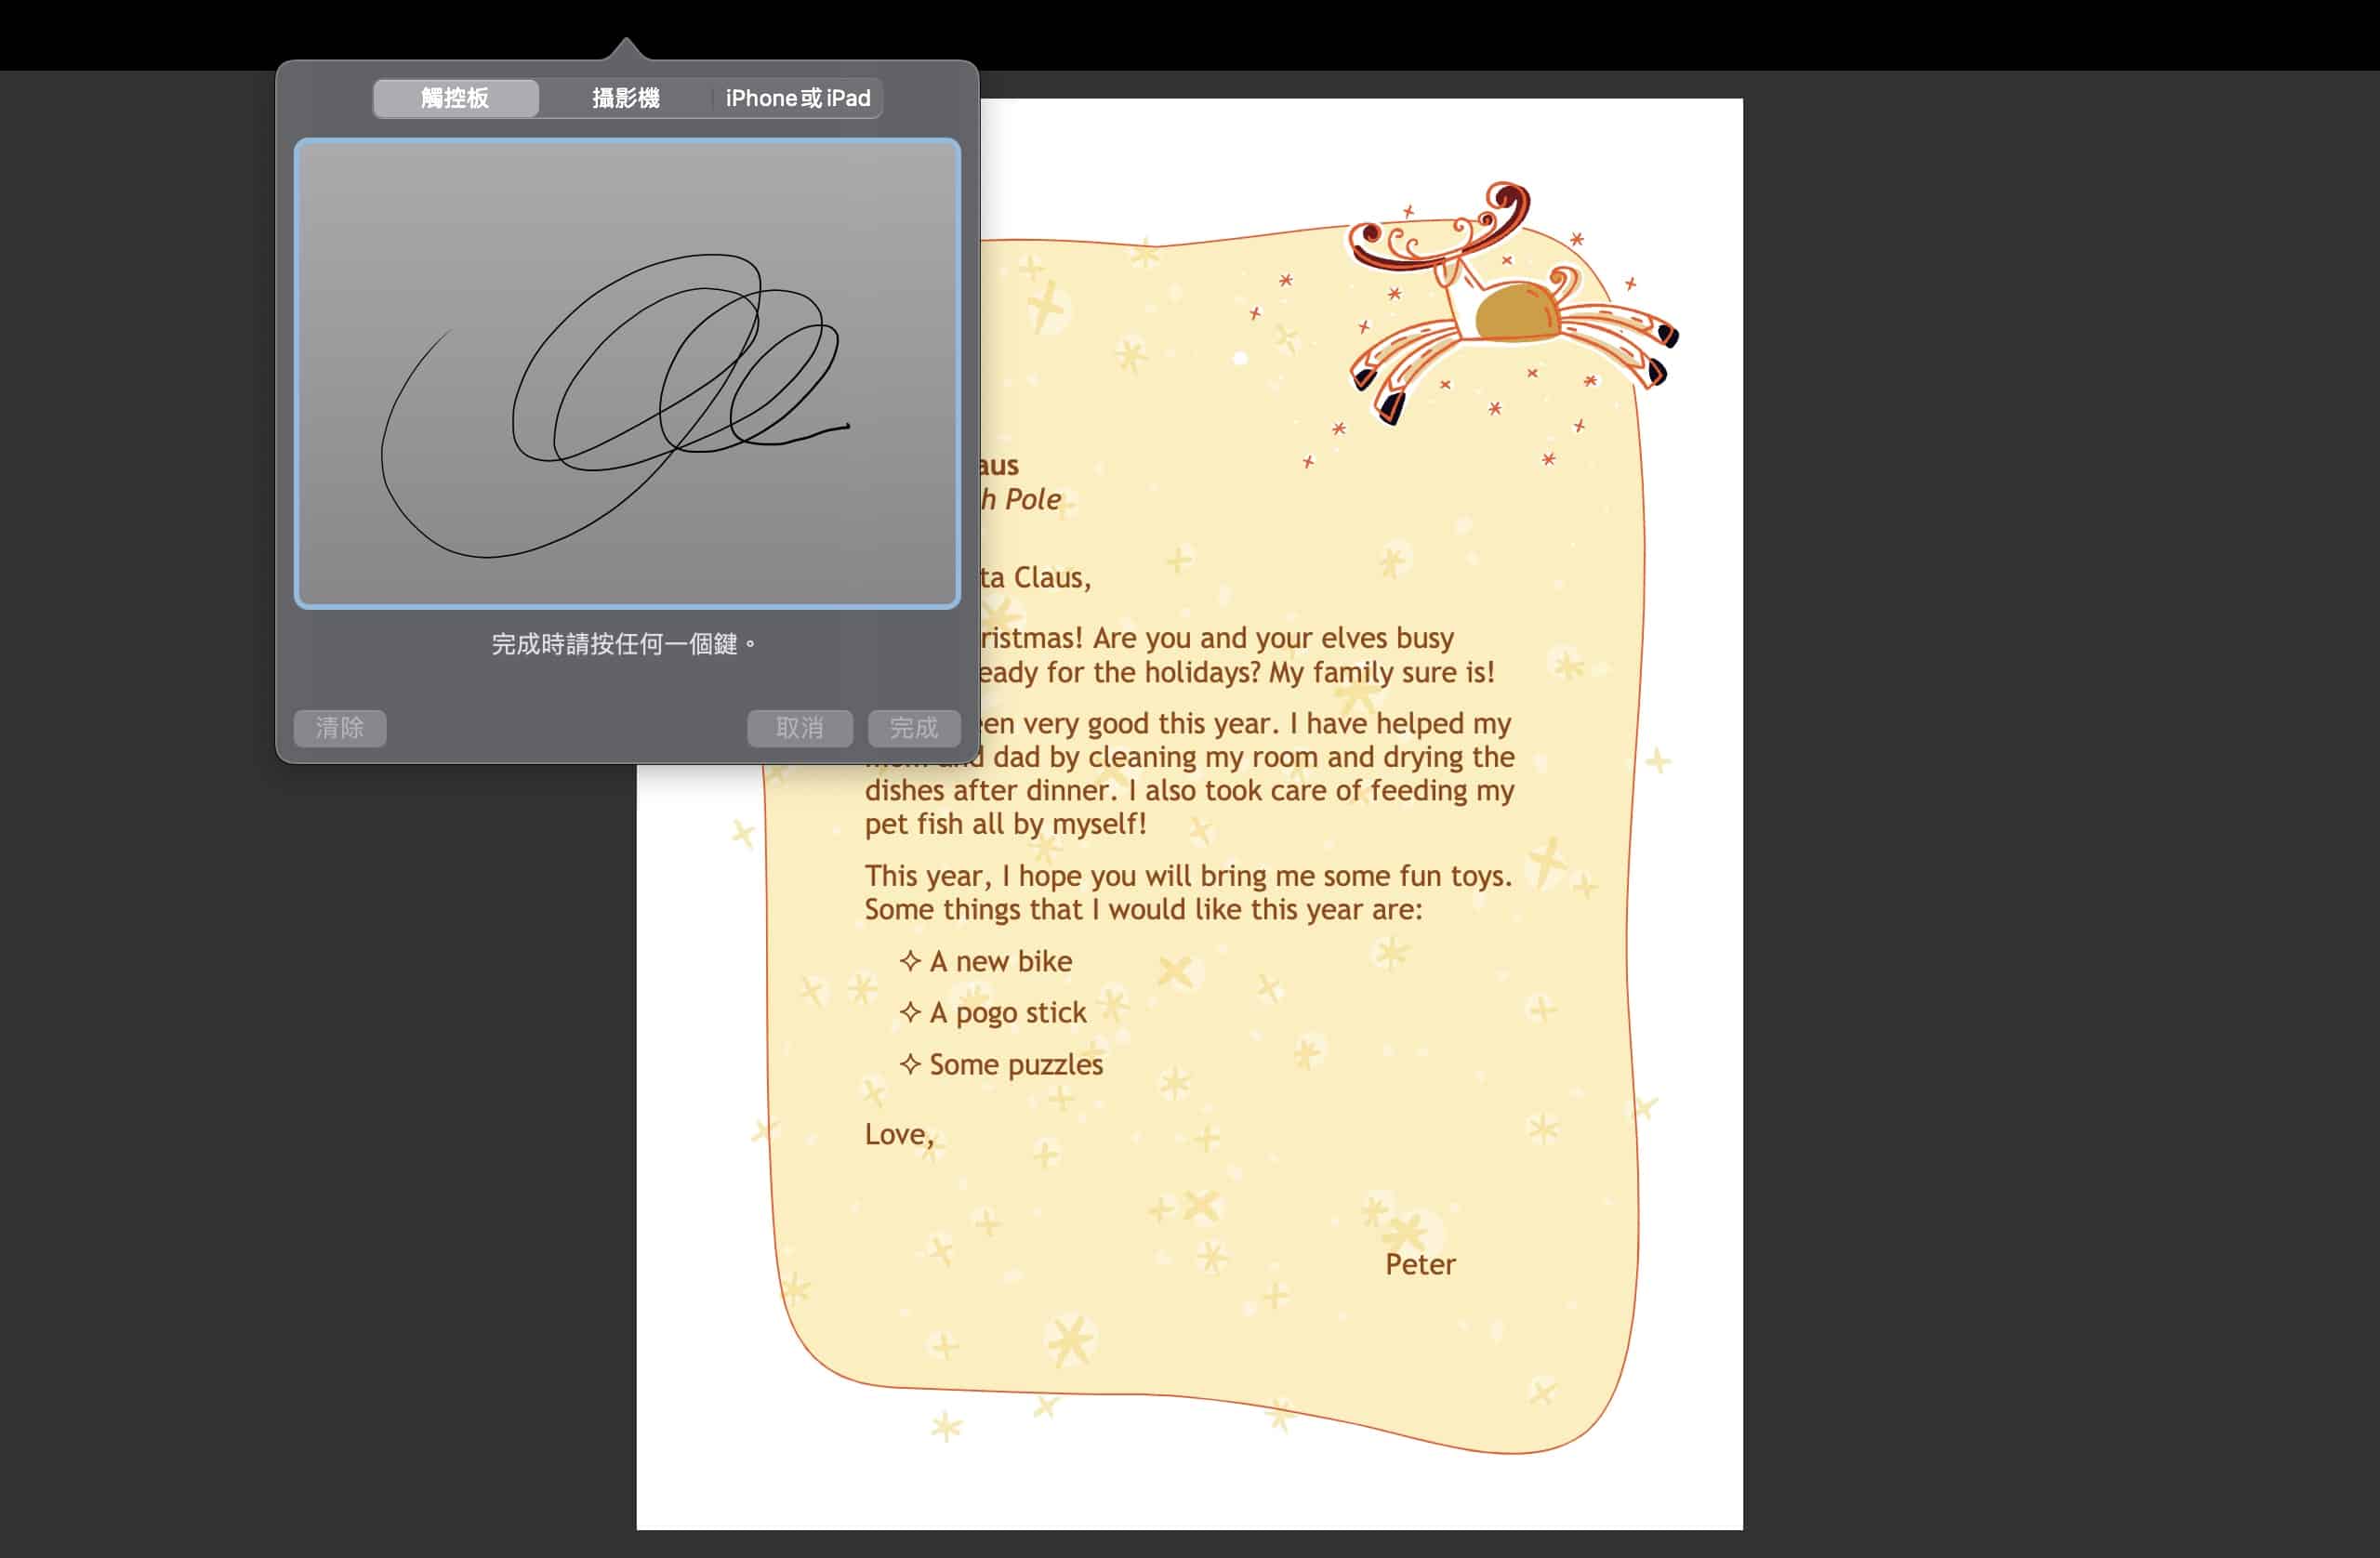Click the star bullet before Some puzzles
This screenshot has width=2380, height=1558.
pos(909,1064)
